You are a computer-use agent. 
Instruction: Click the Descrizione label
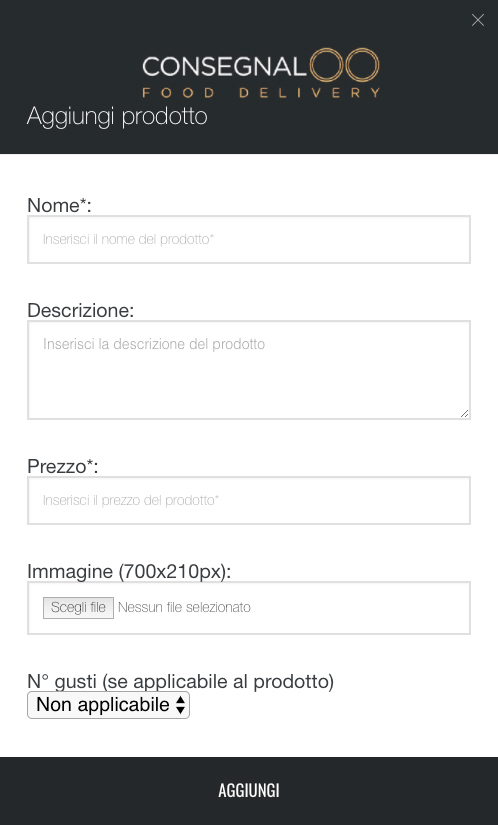tap(80, 310)
